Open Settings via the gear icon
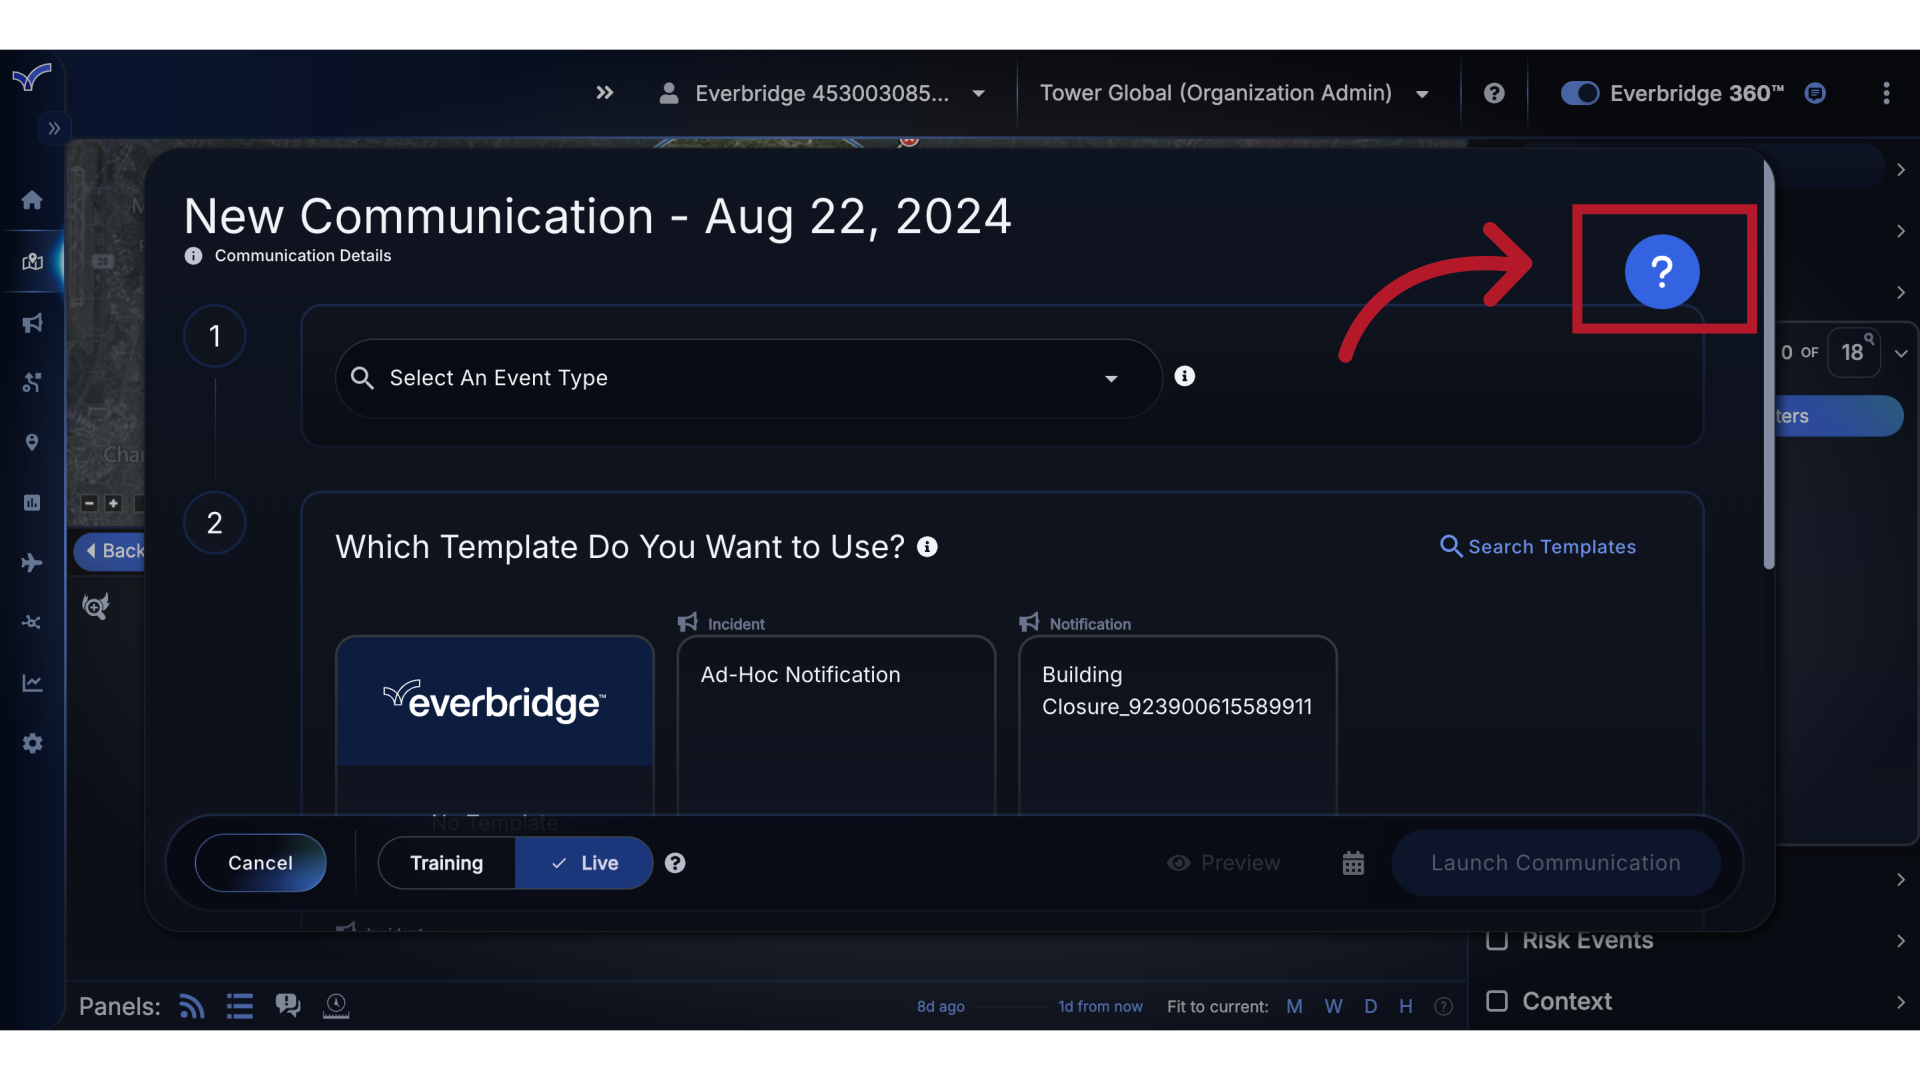Image resolution: width=1920 pixels, height=1080 pixels. (32, 743)
